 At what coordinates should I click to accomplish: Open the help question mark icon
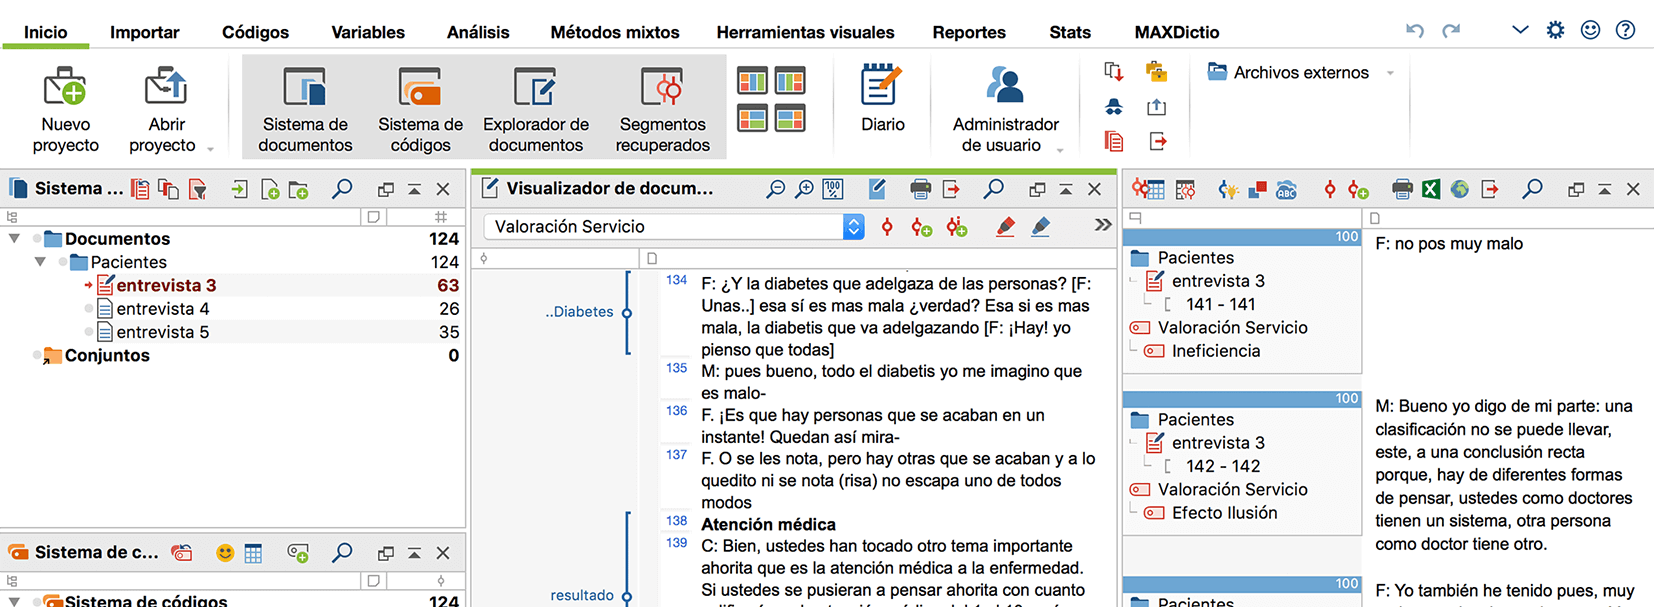click(1626, 30)
